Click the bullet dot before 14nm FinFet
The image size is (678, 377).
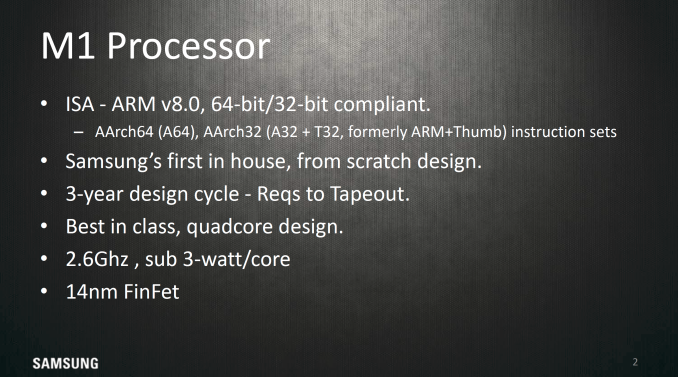click(44, 291)
